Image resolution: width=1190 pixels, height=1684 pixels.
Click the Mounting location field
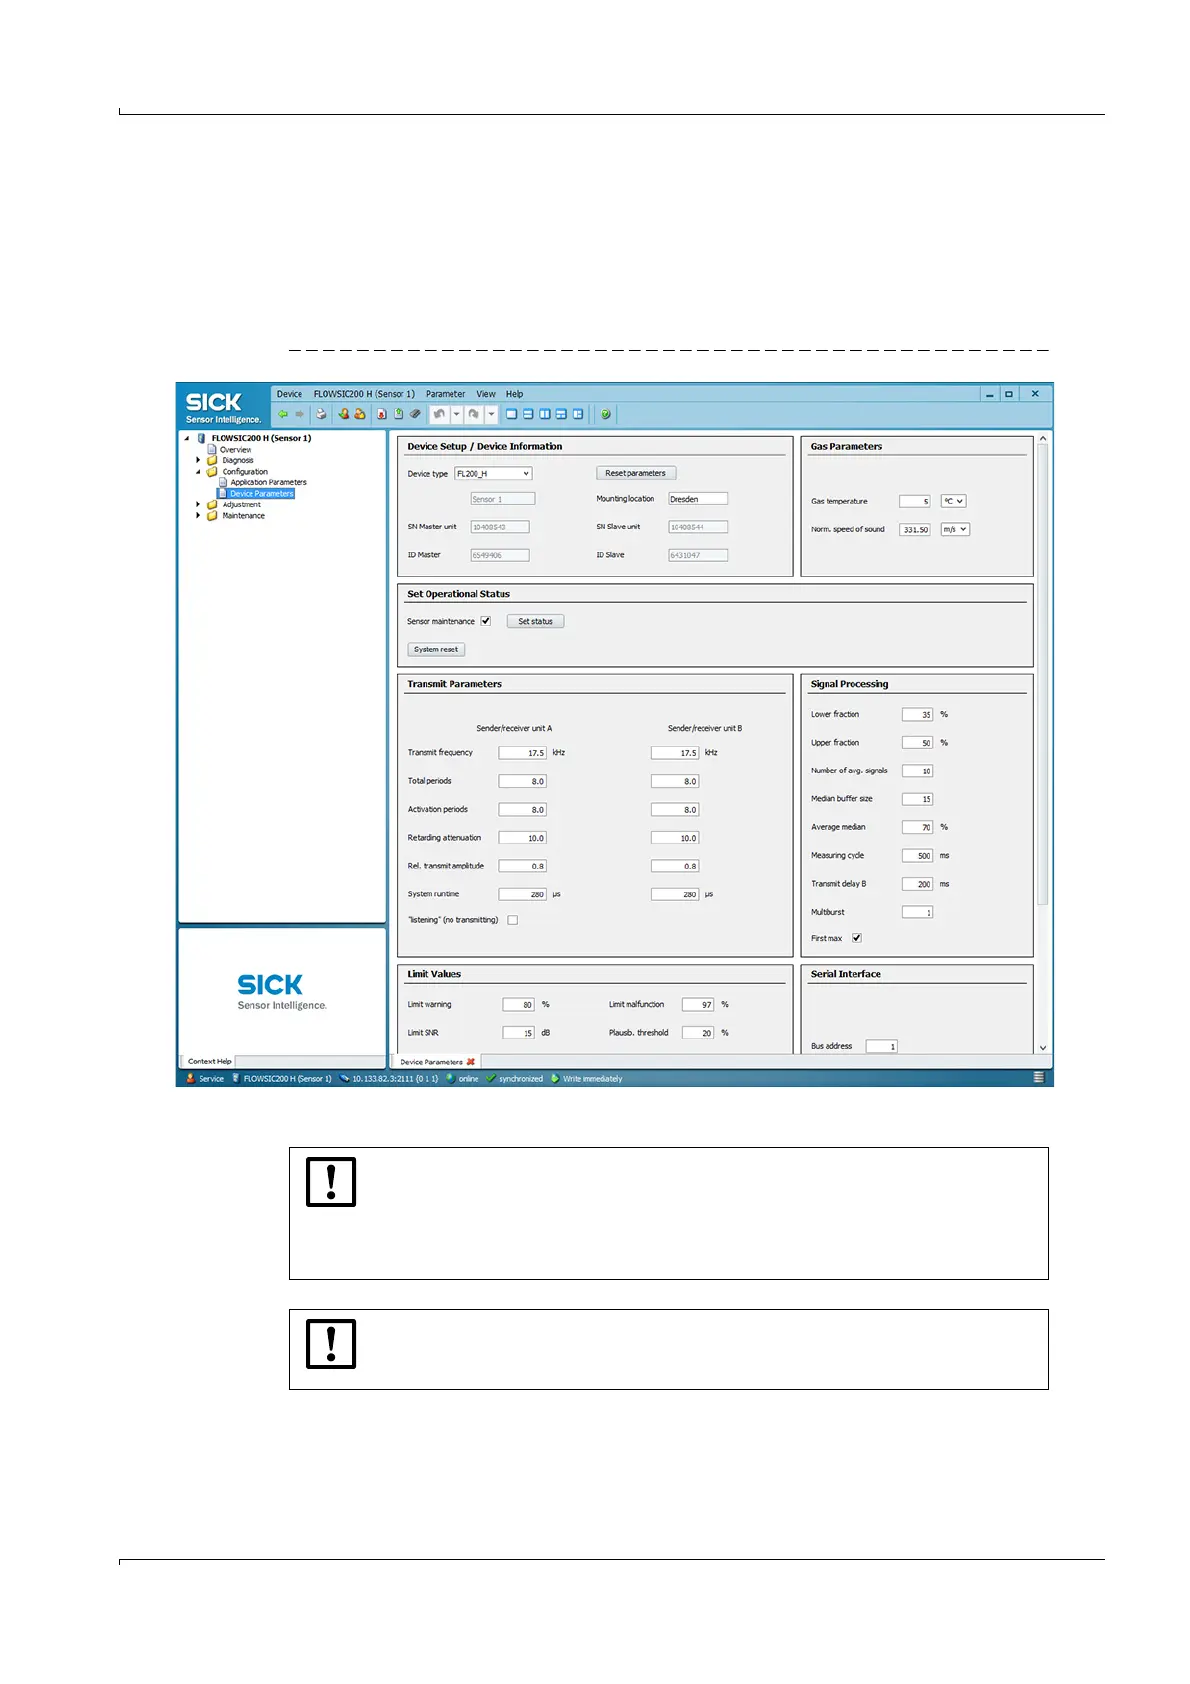click(698, 499)
